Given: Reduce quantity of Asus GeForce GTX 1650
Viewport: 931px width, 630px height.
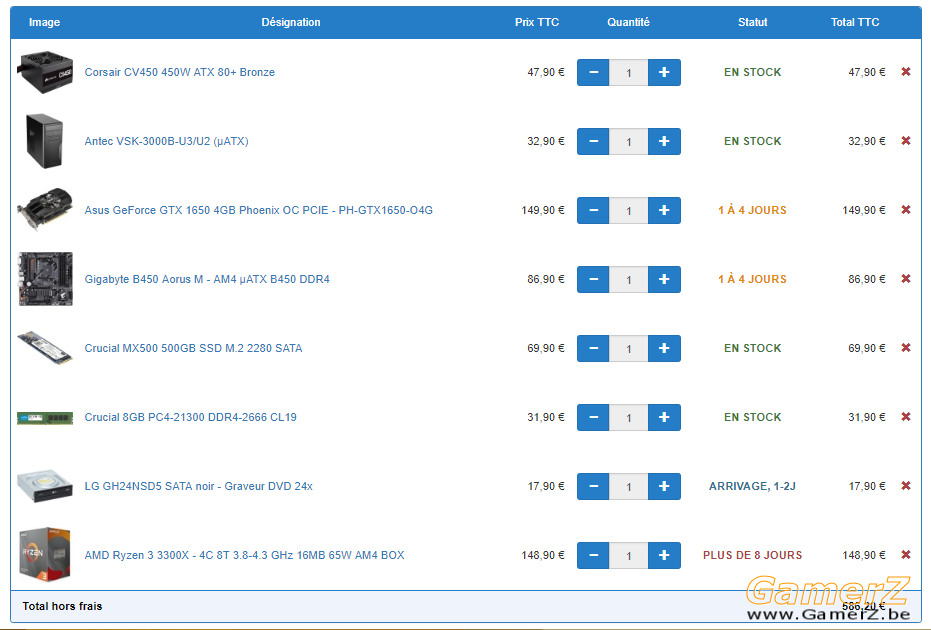Looking at the screenshot, I should point(593,210).
